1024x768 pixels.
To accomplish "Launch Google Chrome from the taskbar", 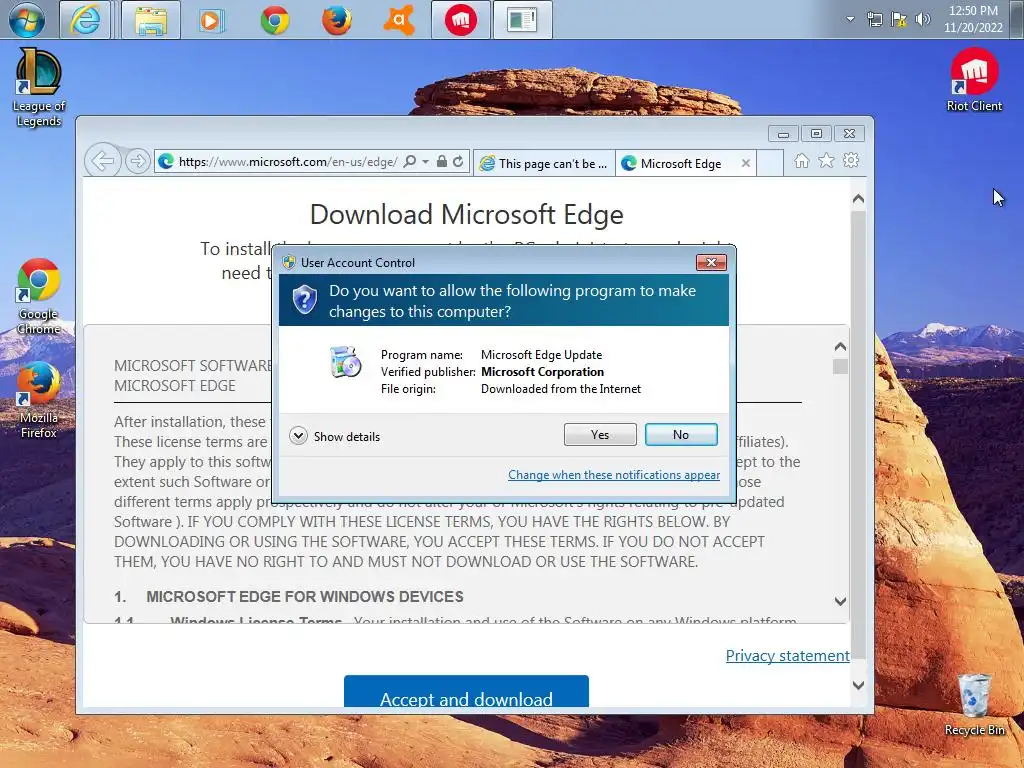I will pos(274,20).
